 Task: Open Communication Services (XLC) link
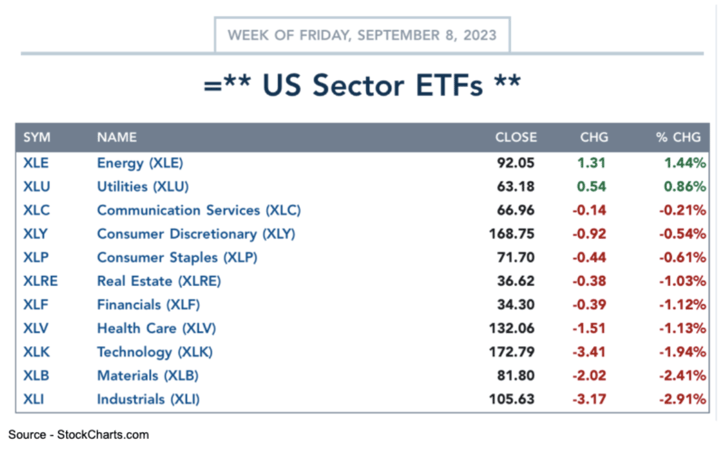tap(199, 210)
